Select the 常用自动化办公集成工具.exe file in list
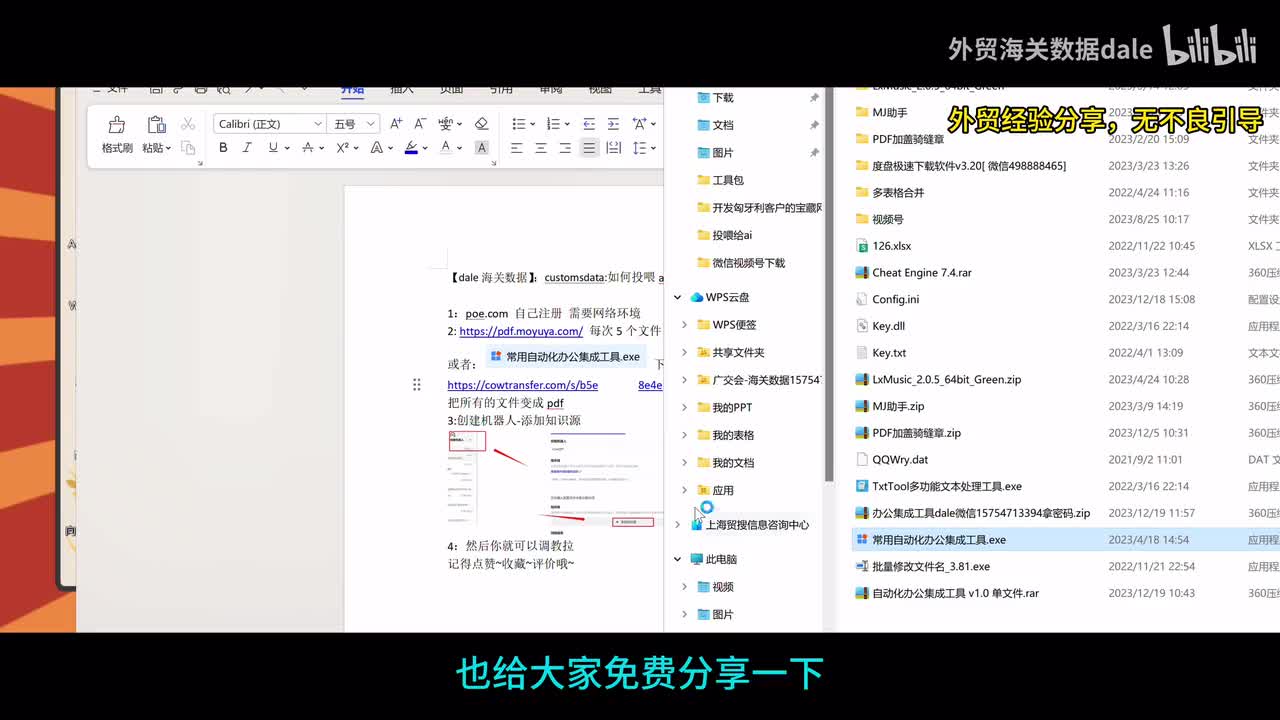 click(x=938, y=540)
